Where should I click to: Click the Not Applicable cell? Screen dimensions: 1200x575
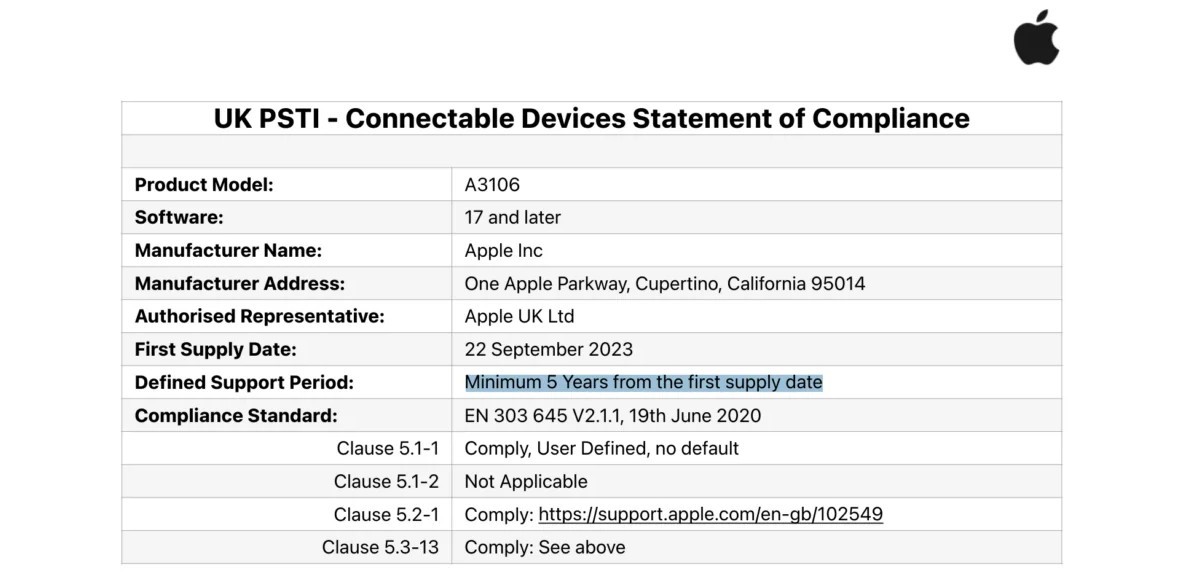click(x=526, y=481)
